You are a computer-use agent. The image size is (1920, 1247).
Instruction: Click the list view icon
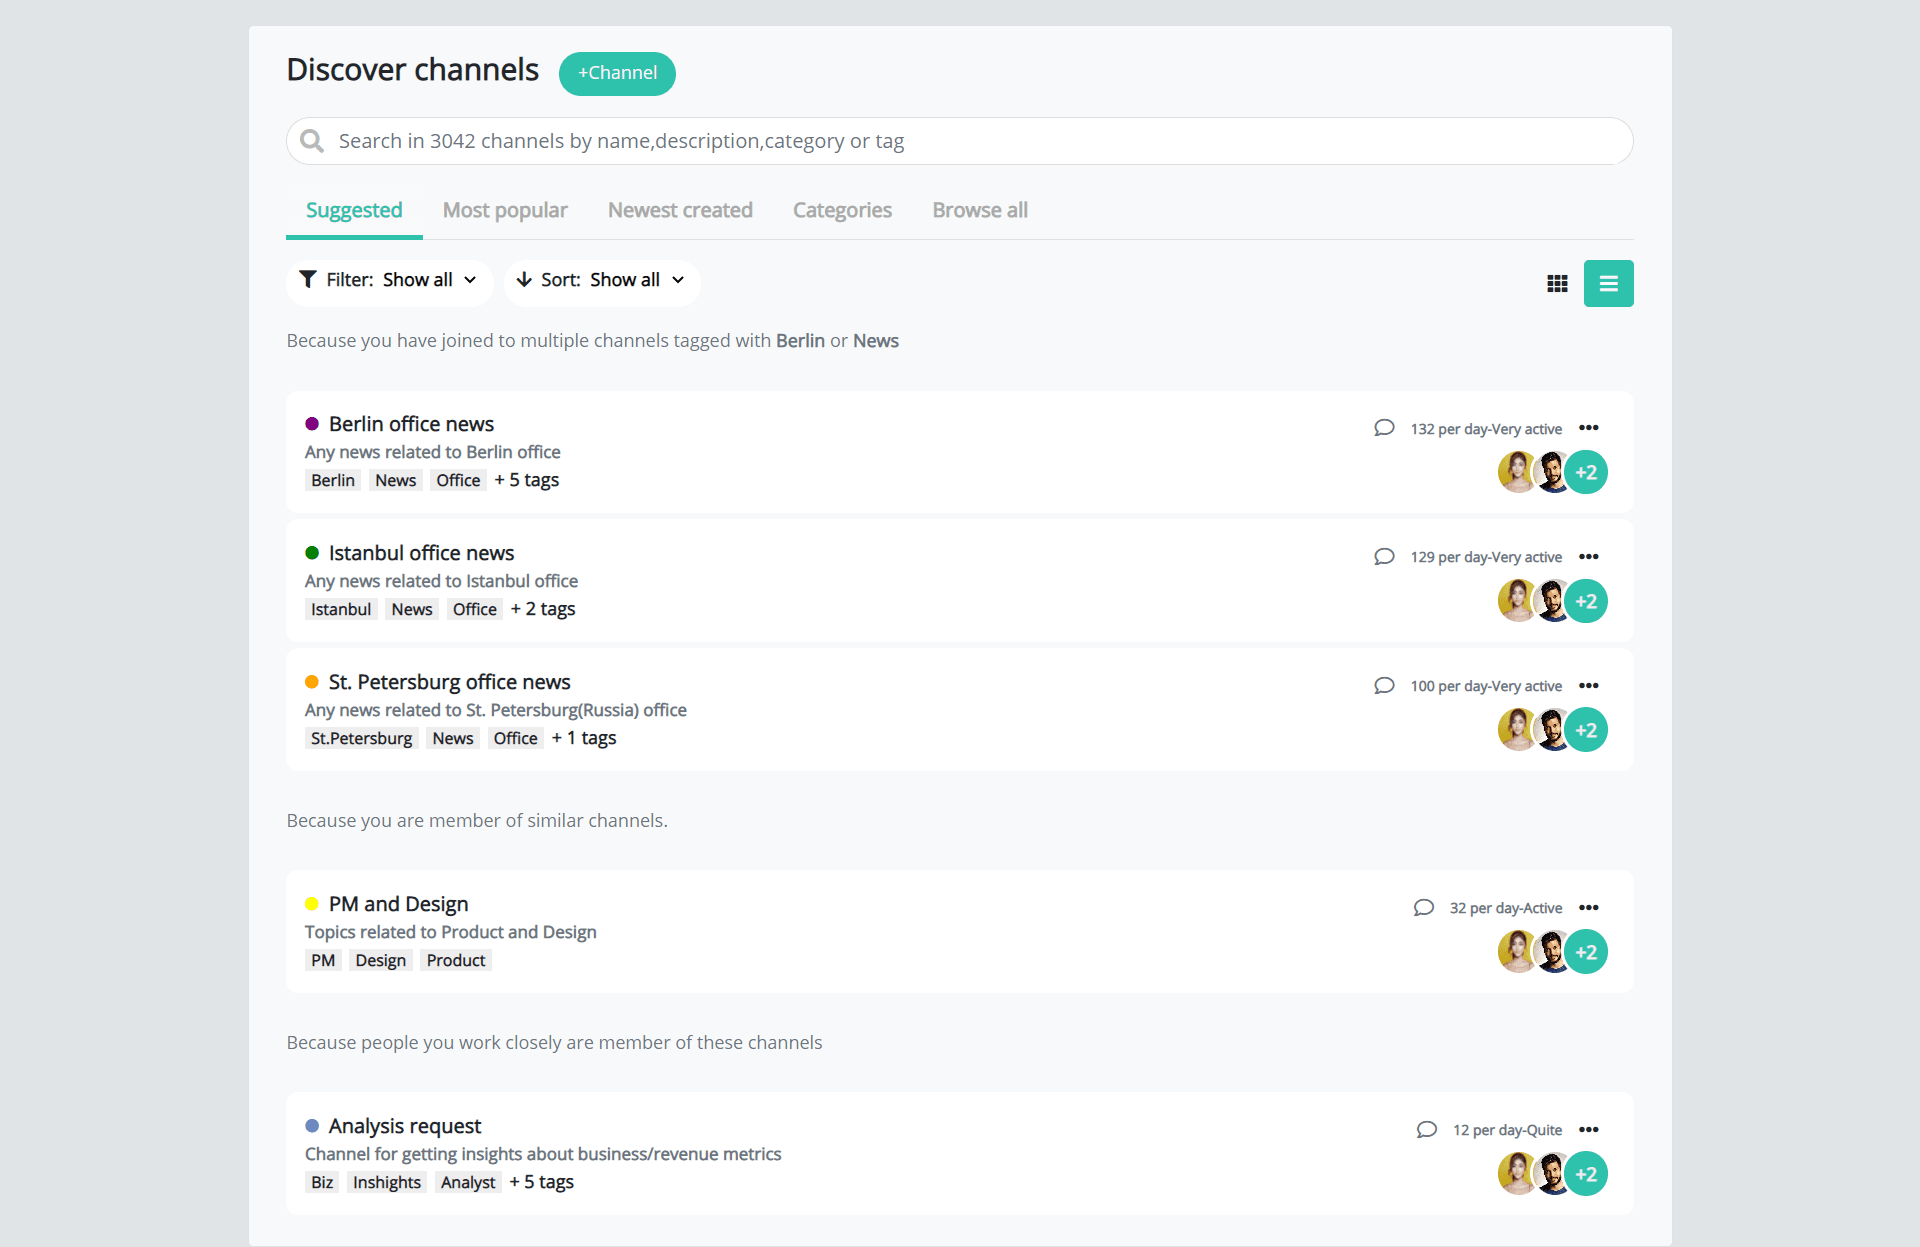click(x=1609, y=283)
